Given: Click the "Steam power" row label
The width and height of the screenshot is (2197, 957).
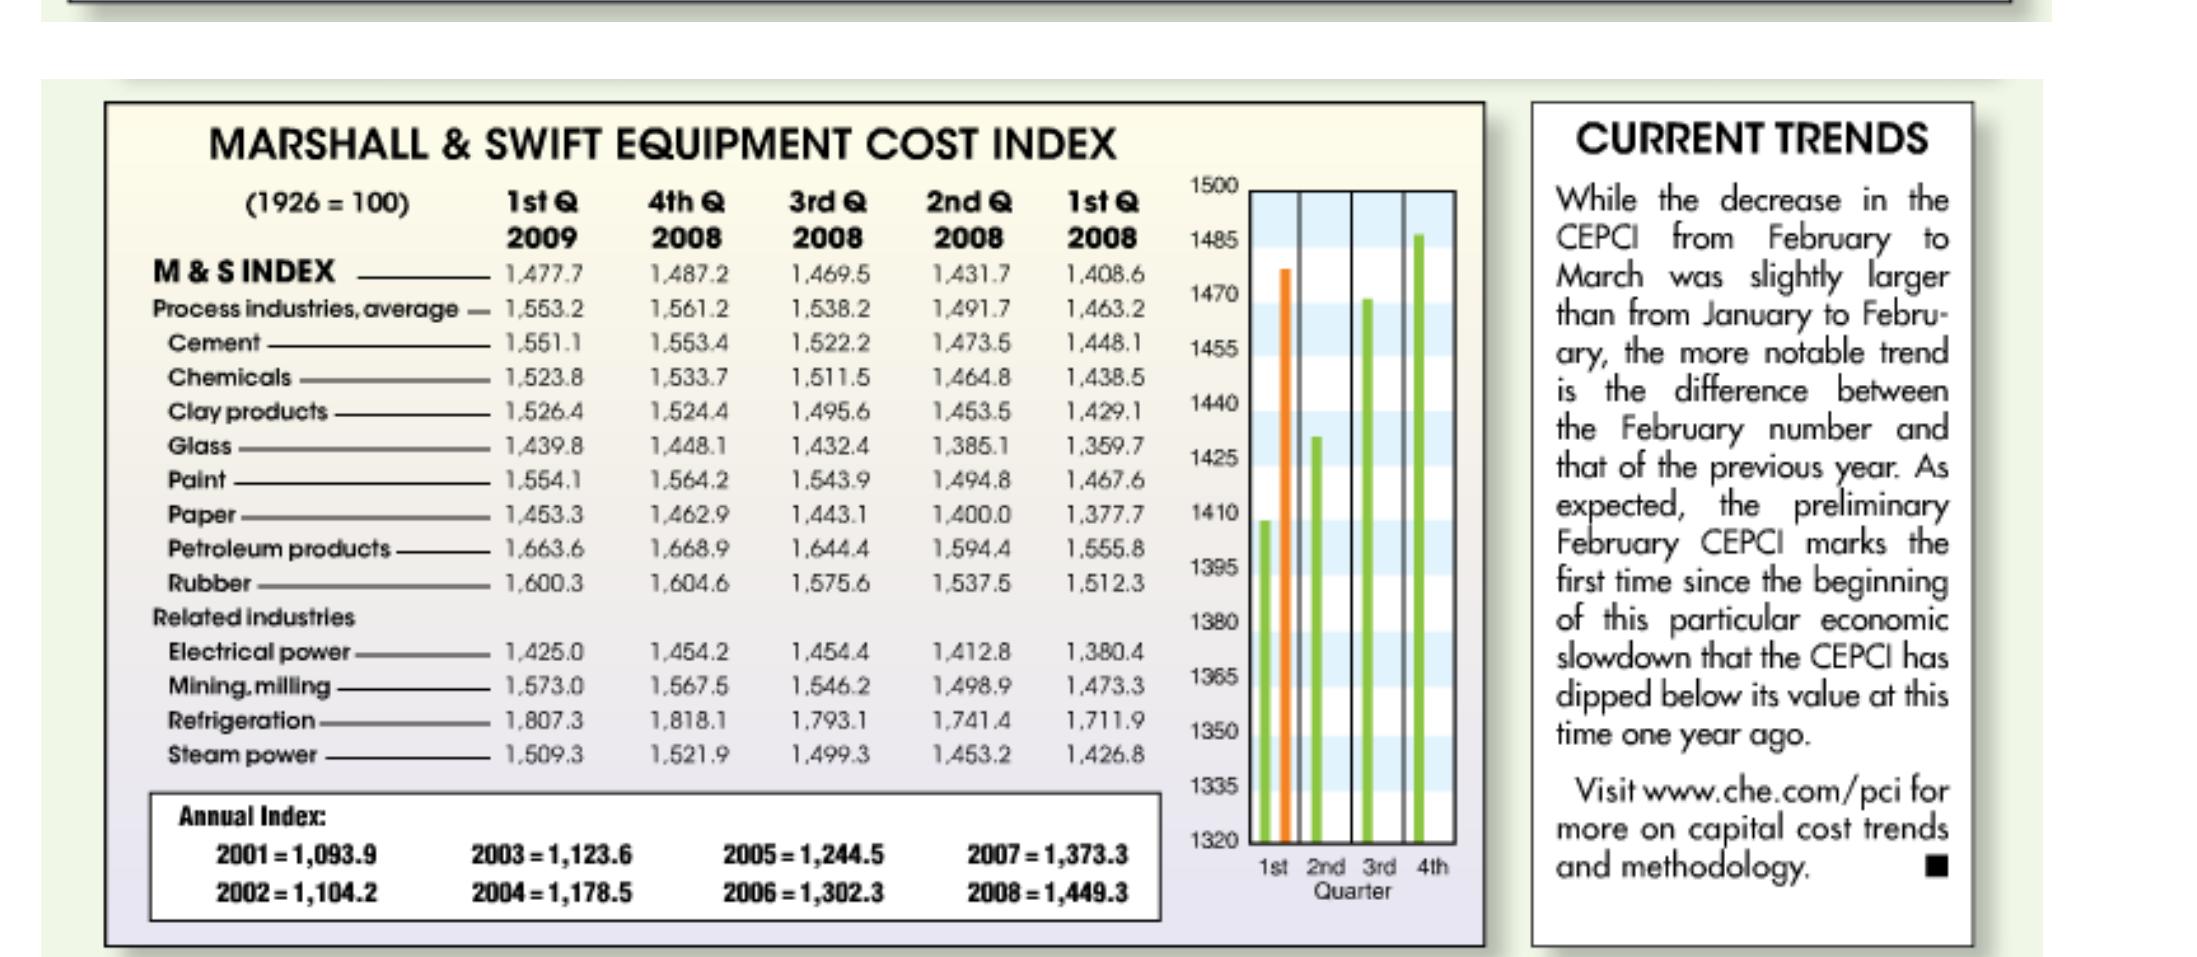Looking at the screenshot, I should coord(242,755).
